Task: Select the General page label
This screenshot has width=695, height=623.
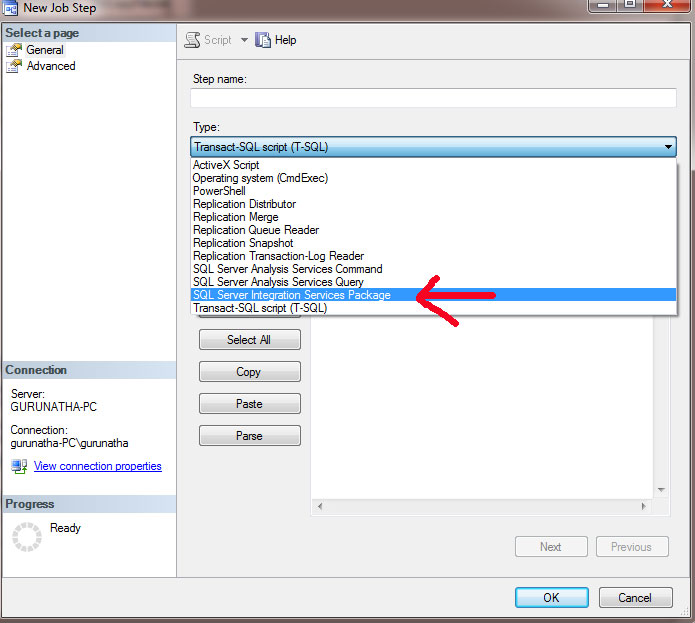Action: point(45,50)
